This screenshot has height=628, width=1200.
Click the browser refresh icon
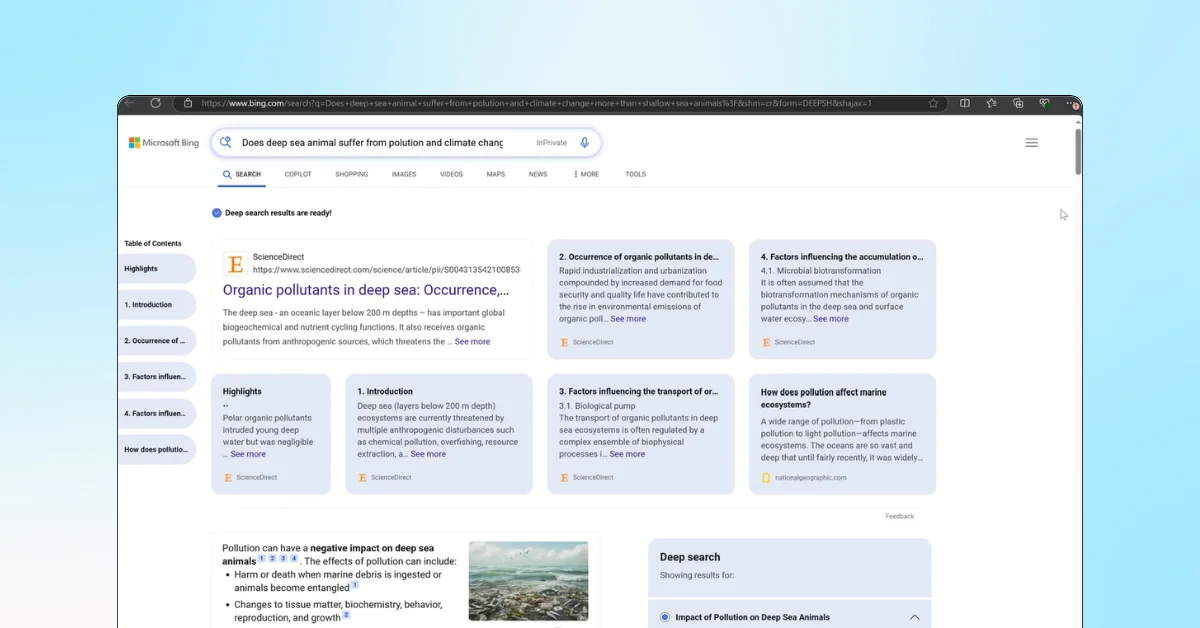pyautogui.click(x=155, y=103)
